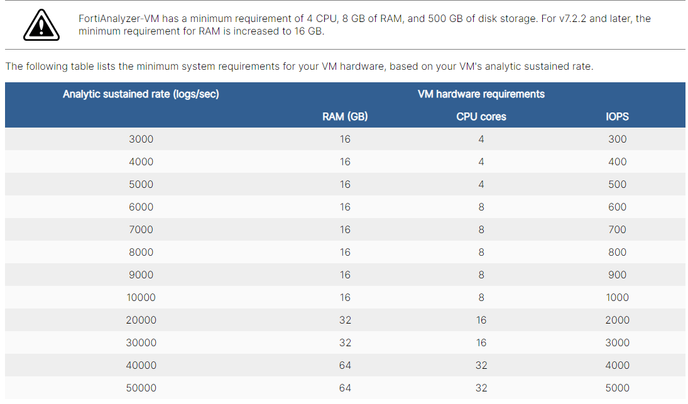
Task: Click the IOPS value 5000 in last row
Action: click(x=616, y=388)
